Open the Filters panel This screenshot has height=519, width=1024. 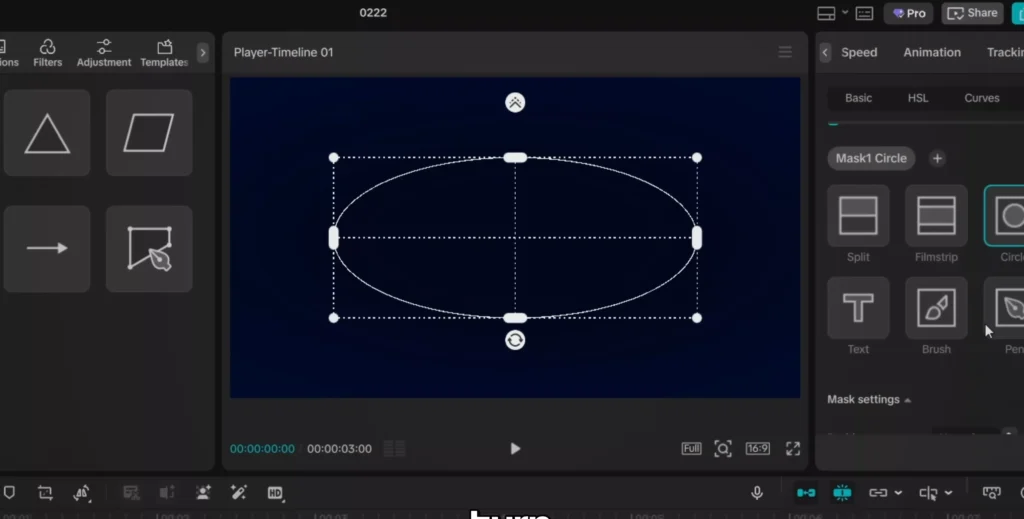point(48,53)
